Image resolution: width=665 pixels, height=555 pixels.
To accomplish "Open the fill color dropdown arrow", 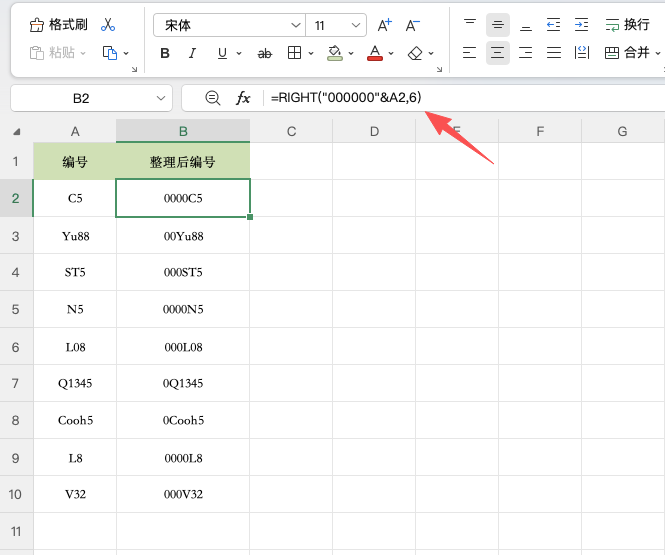I will point(351,53).
